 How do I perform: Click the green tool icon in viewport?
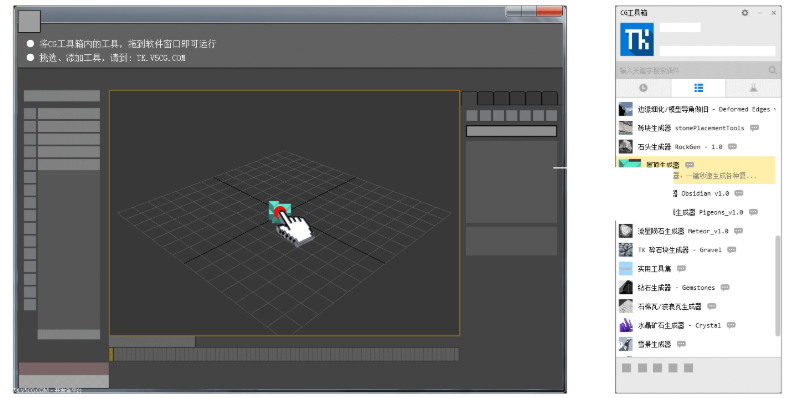(280, 212)
